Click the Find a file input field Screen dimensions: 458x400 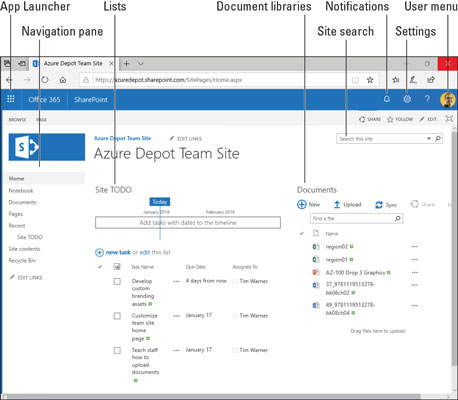(x=352, y=219)
